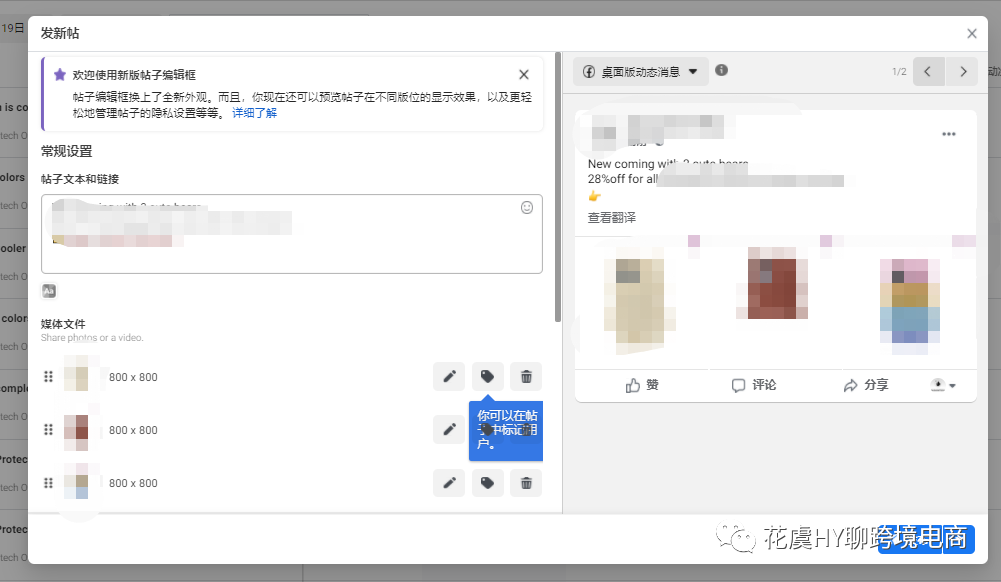Screen dimensions: 1001x582
Task: Tag users on the first media file
Action: click(487, 376)
